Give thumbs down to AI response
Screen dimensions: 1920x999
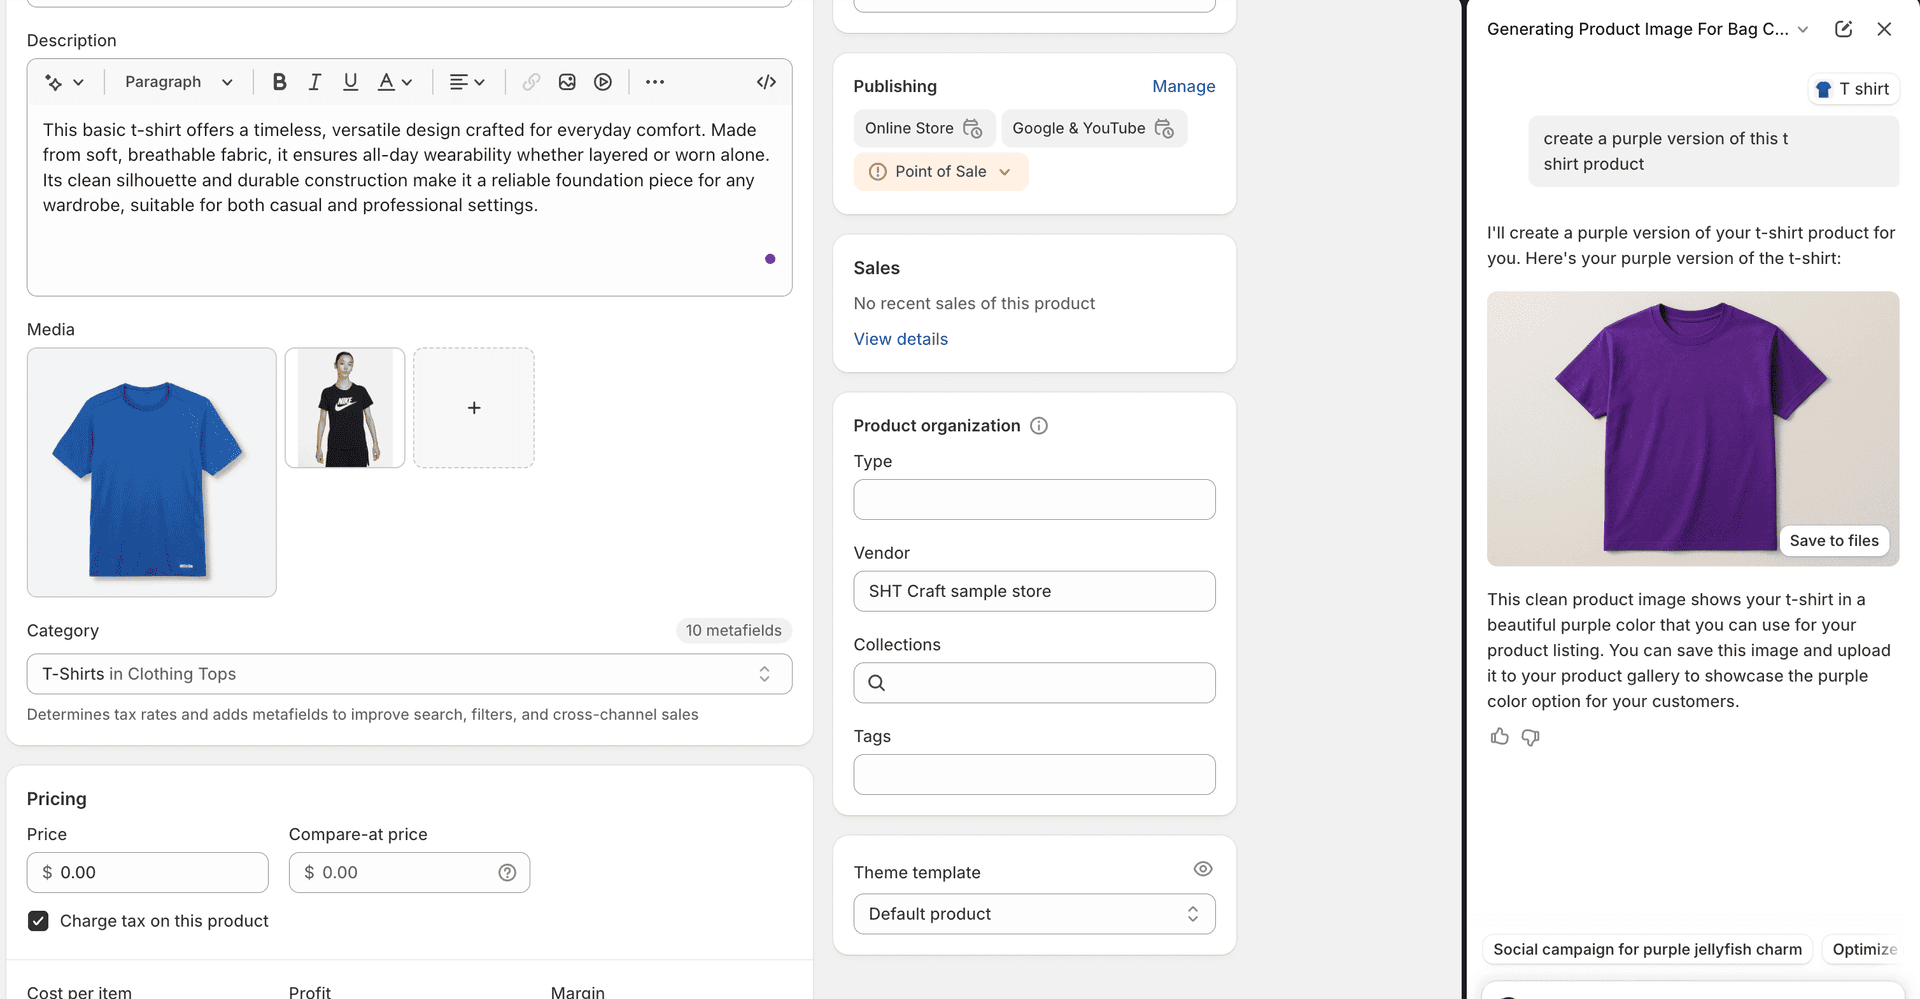pos(1531,737)
